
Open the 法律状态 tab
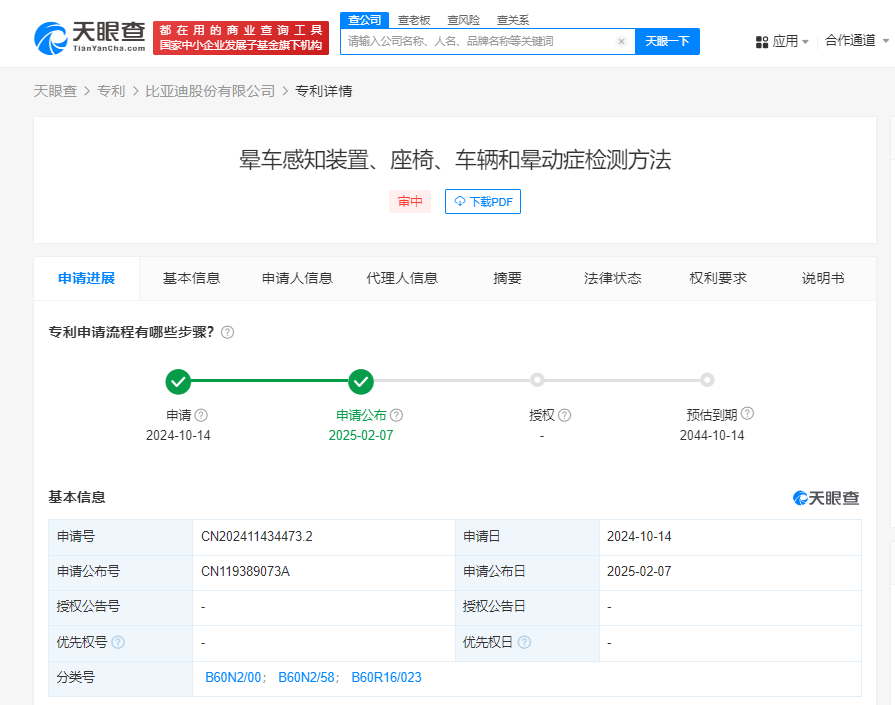[x=612, y=278]
